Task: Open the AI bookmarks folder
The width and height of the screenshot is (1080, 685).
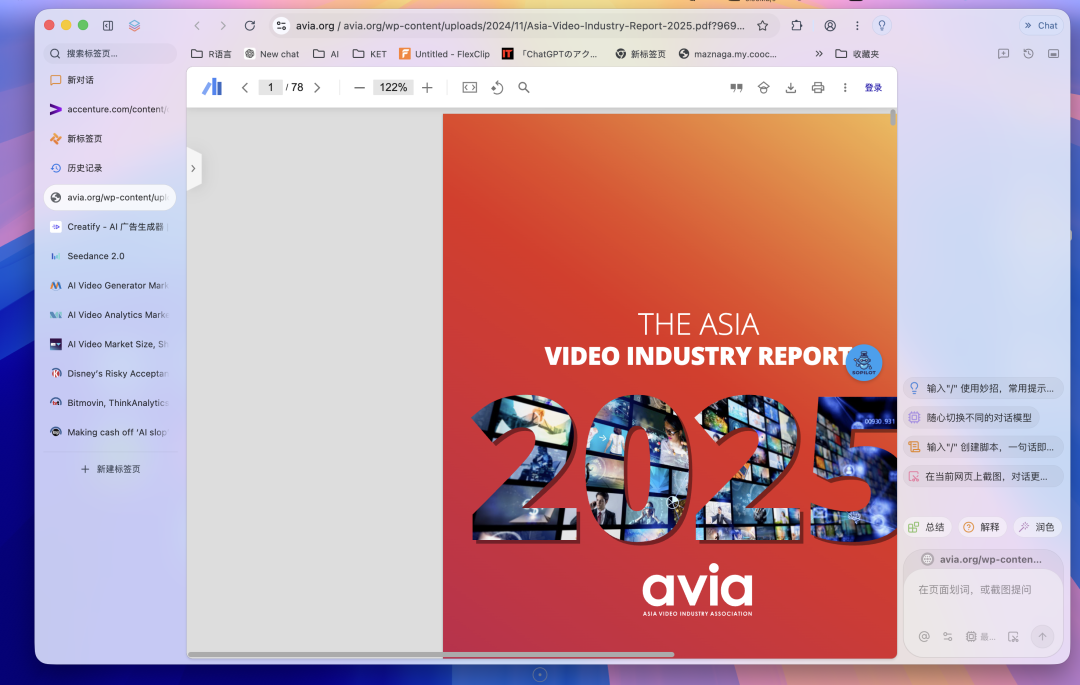Action: (326, 54)
